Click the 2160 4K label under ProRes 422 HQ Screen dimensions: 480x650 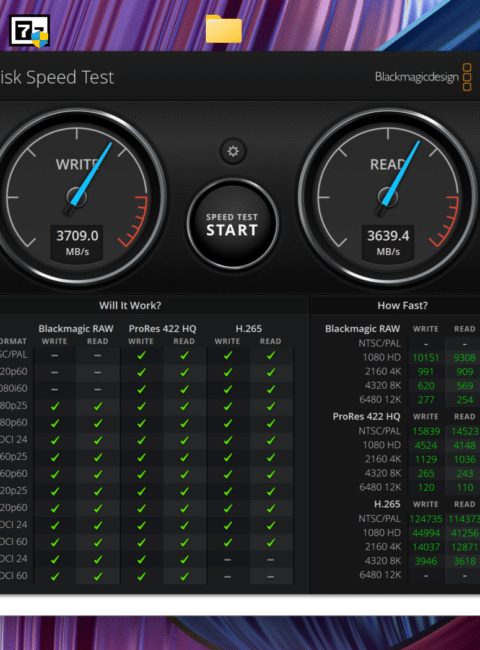pyautogui.click(x=383, y=459)
